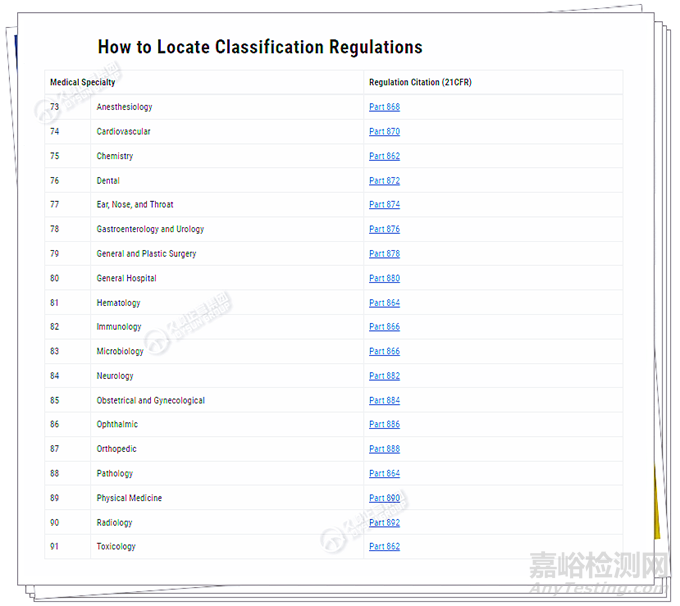Click specialty code 77

(x=55, y=204)
